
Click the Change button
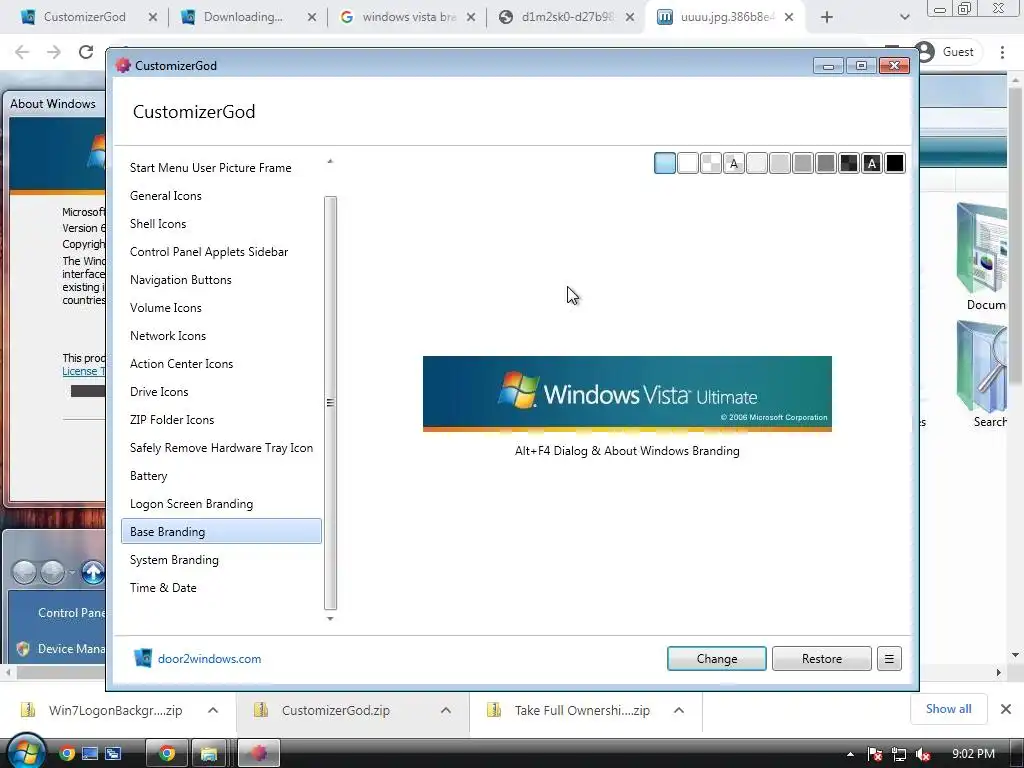tap(716, 659)
